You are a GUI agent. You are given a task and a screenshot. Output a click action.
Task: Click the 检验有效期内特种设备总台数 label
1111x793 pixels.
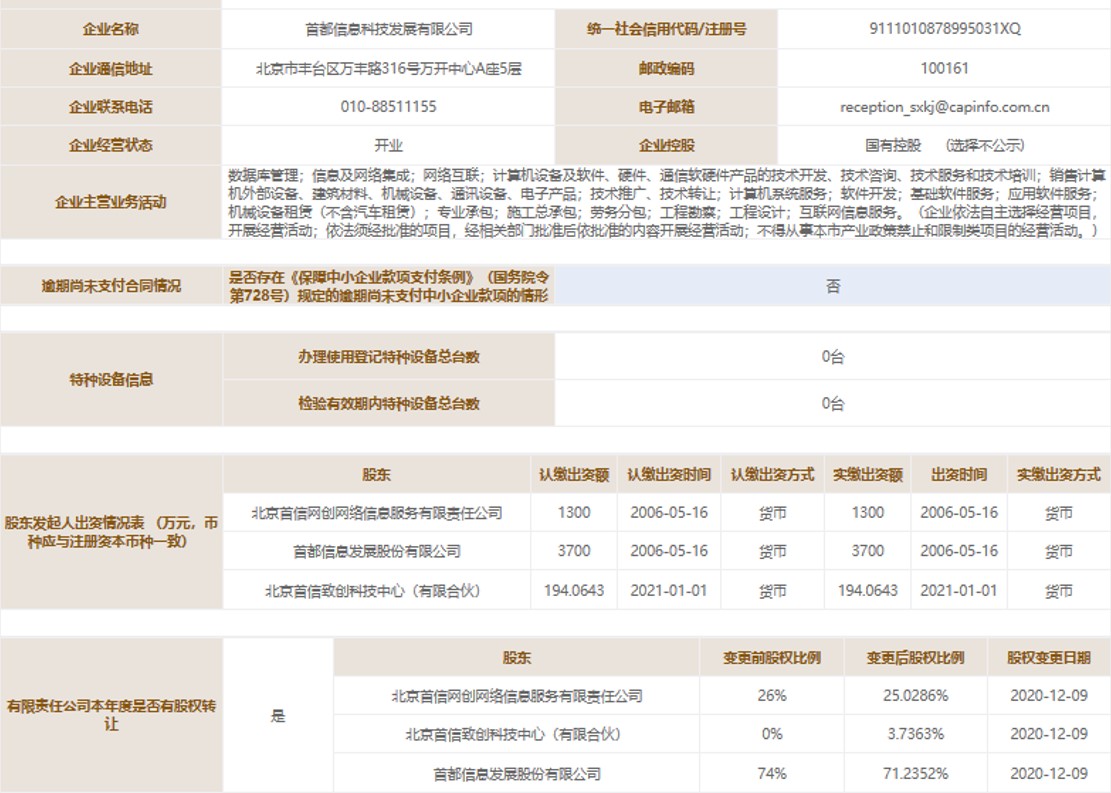[388, 403]
